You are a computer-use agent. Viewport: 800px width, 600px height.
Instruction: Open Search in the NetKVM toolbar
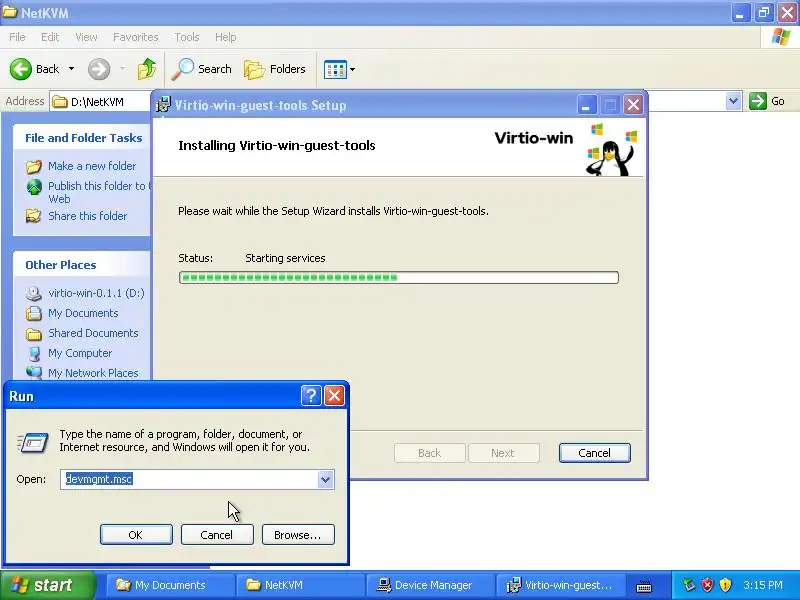(202, 69)
